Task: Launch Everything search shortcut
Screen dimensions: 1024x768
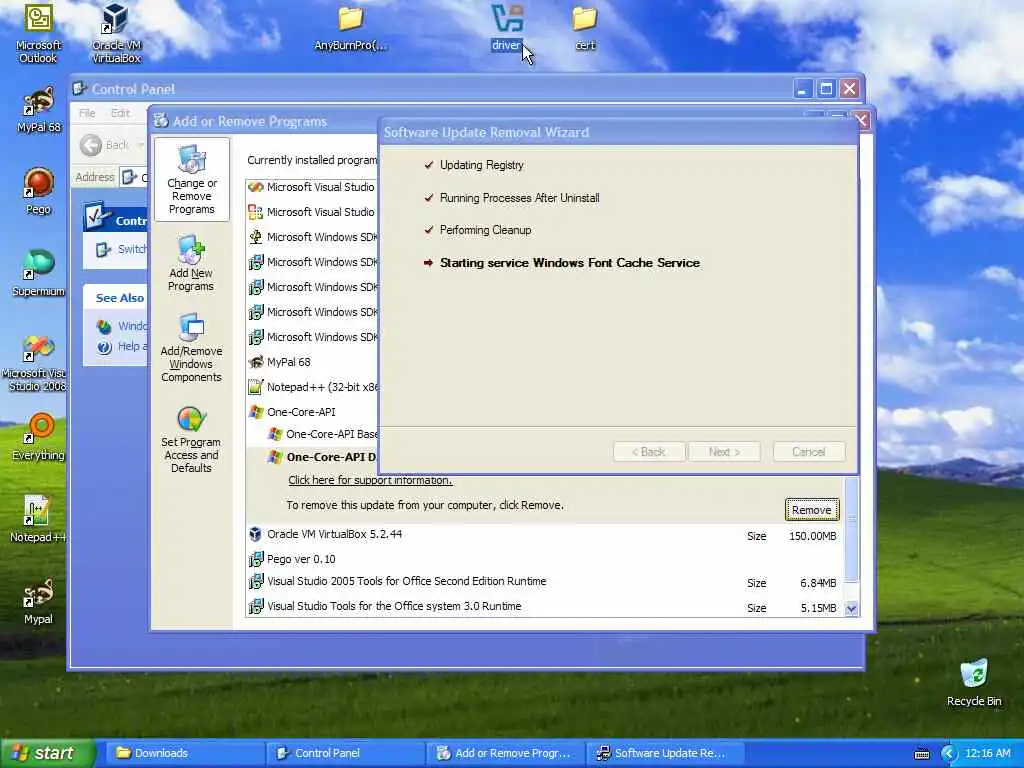Action: click(x=39, y=436)
